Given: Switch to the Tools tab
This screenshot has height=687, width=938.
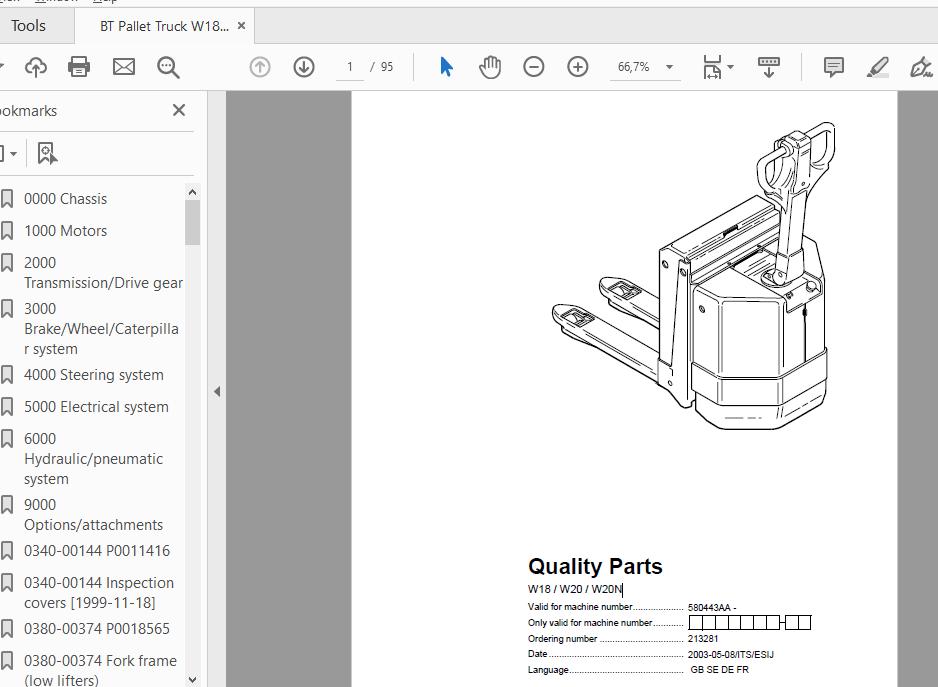Looking at the screenshot, I should click(x=28, y=26).
